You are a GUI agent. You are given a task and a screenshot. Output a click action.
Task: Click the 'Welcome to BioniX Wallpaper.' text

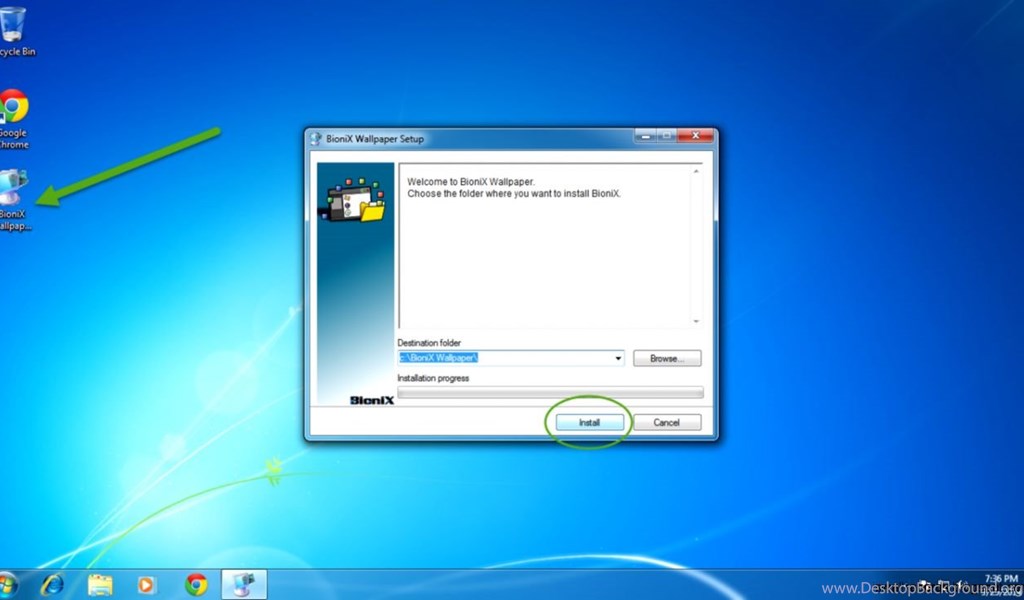pos(470,182)
